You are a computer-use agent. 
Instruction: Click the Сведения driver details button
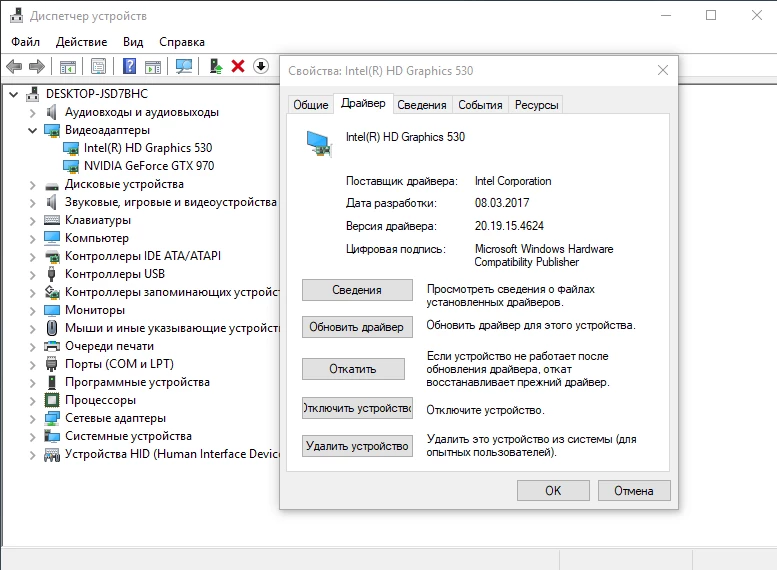(x=357, y=290)
